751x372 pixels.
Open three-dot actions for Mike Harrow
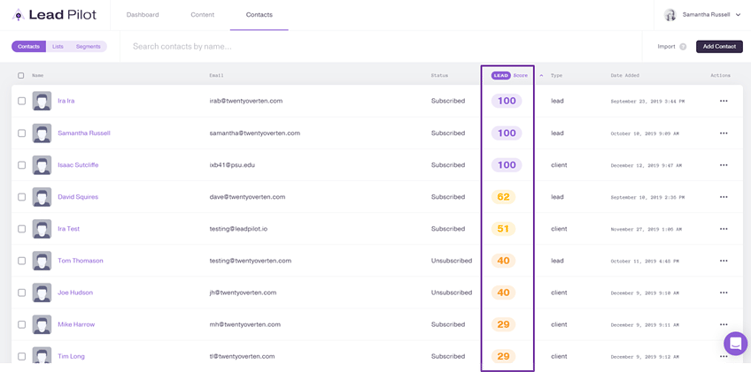coord(723,325)
